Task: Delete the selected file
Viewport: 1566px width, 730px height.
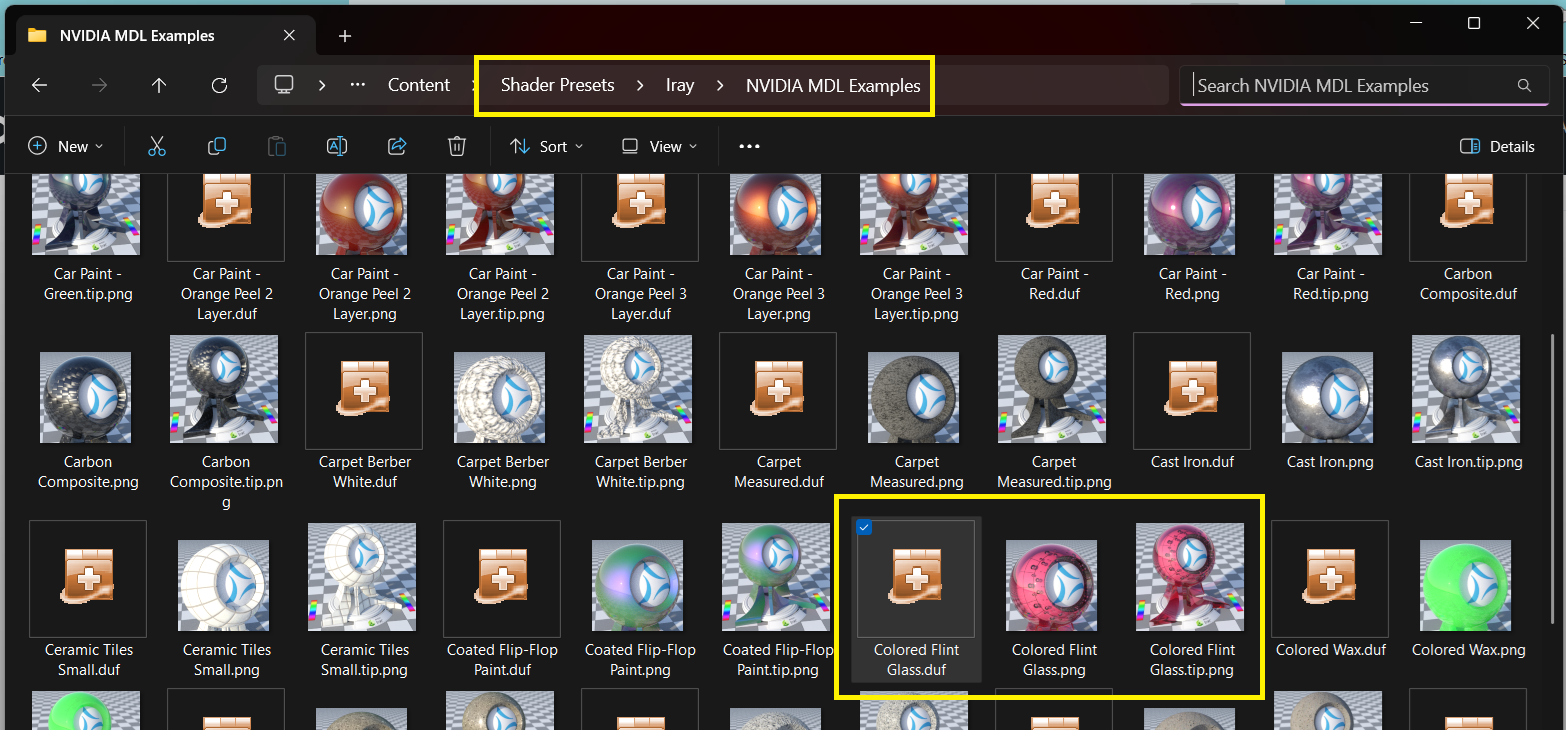Action: (457, 146)
